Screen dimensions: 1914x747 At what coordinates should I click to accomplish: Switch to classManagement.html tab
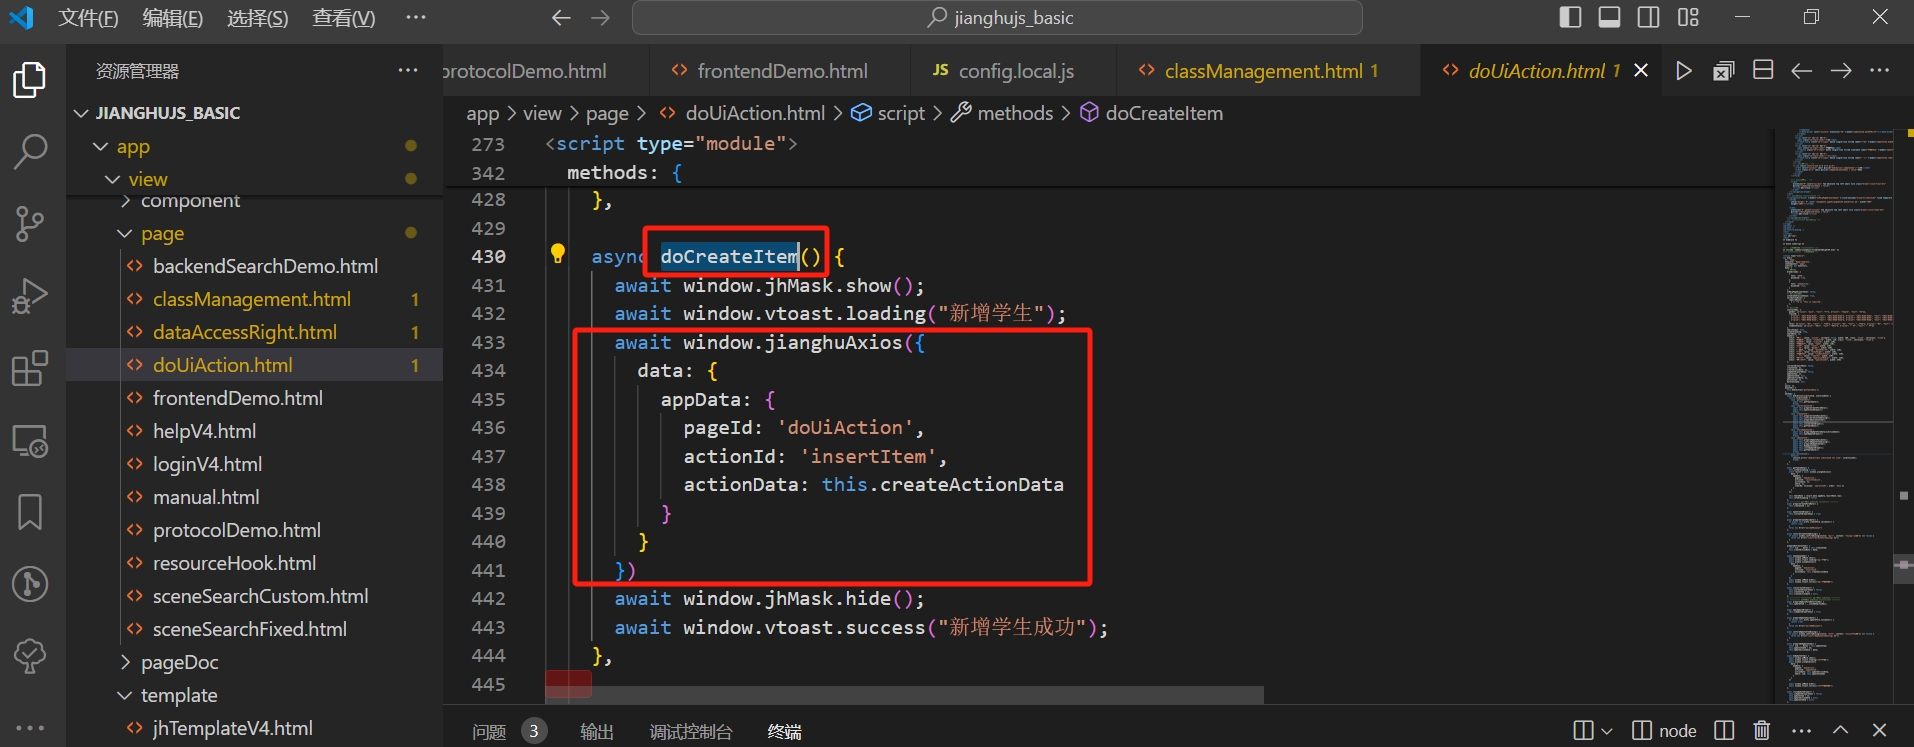[x=1268, y=71]
